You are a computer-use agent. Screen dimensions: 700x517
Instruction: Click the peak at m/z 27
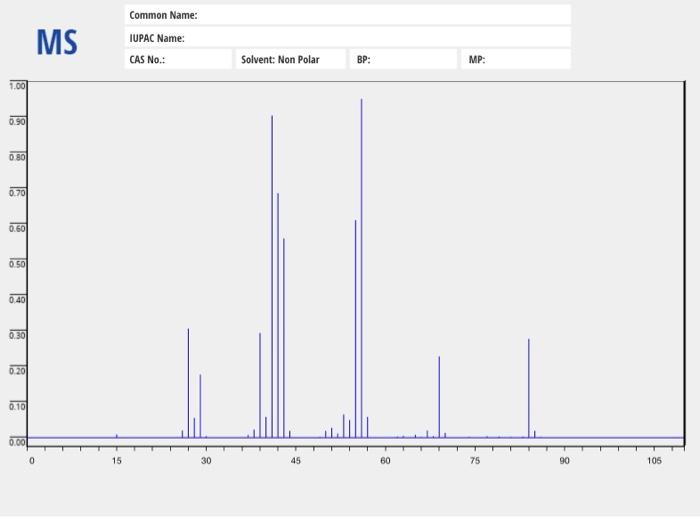click(188, 383)
